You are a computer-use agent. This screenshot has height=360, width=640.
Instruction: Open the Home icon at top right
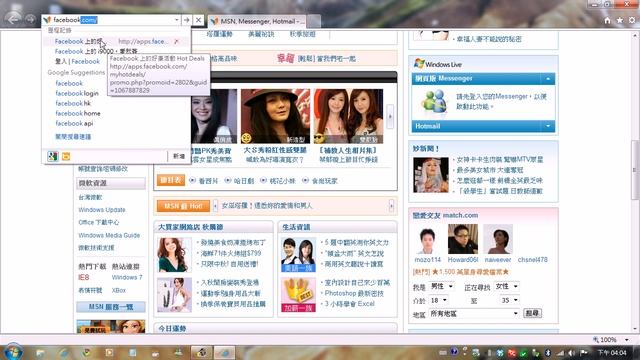607,20
